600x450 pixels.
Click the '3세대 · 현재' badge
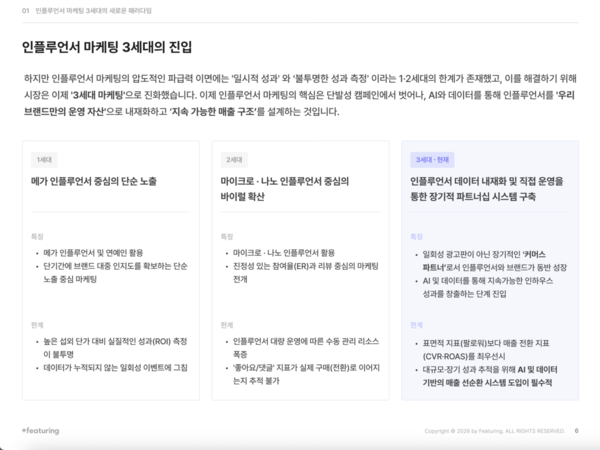[432, 160]
